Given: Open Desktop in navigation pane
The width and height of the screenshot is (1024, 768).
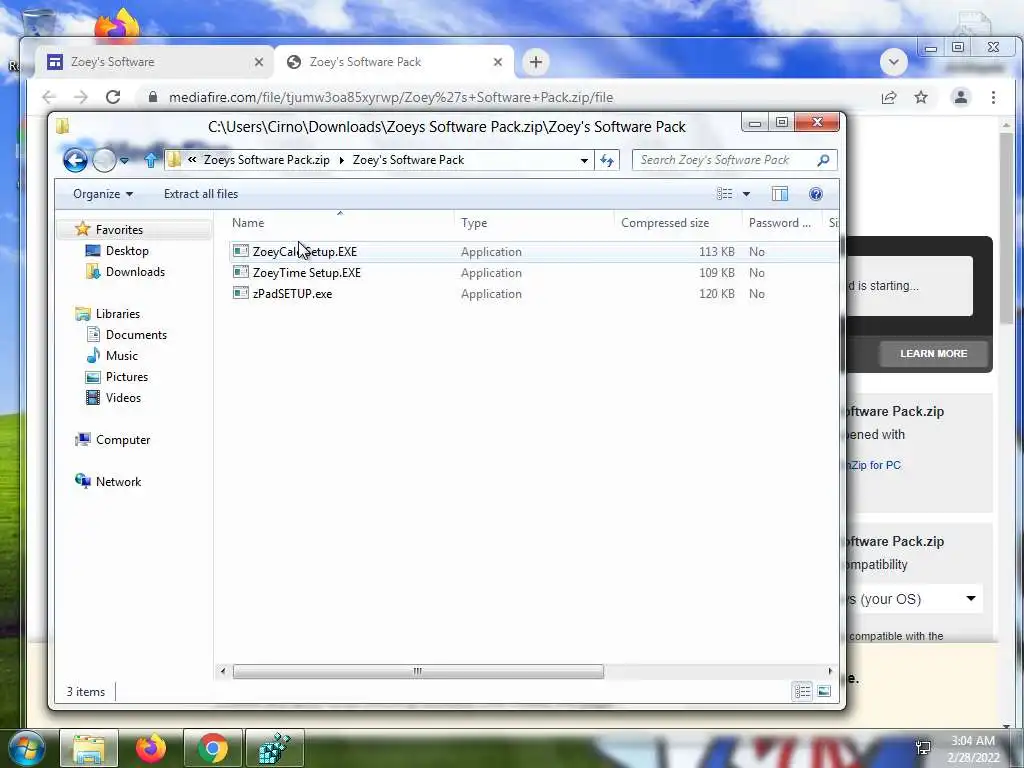Looking at the screenshot, I should click(127, 251).
